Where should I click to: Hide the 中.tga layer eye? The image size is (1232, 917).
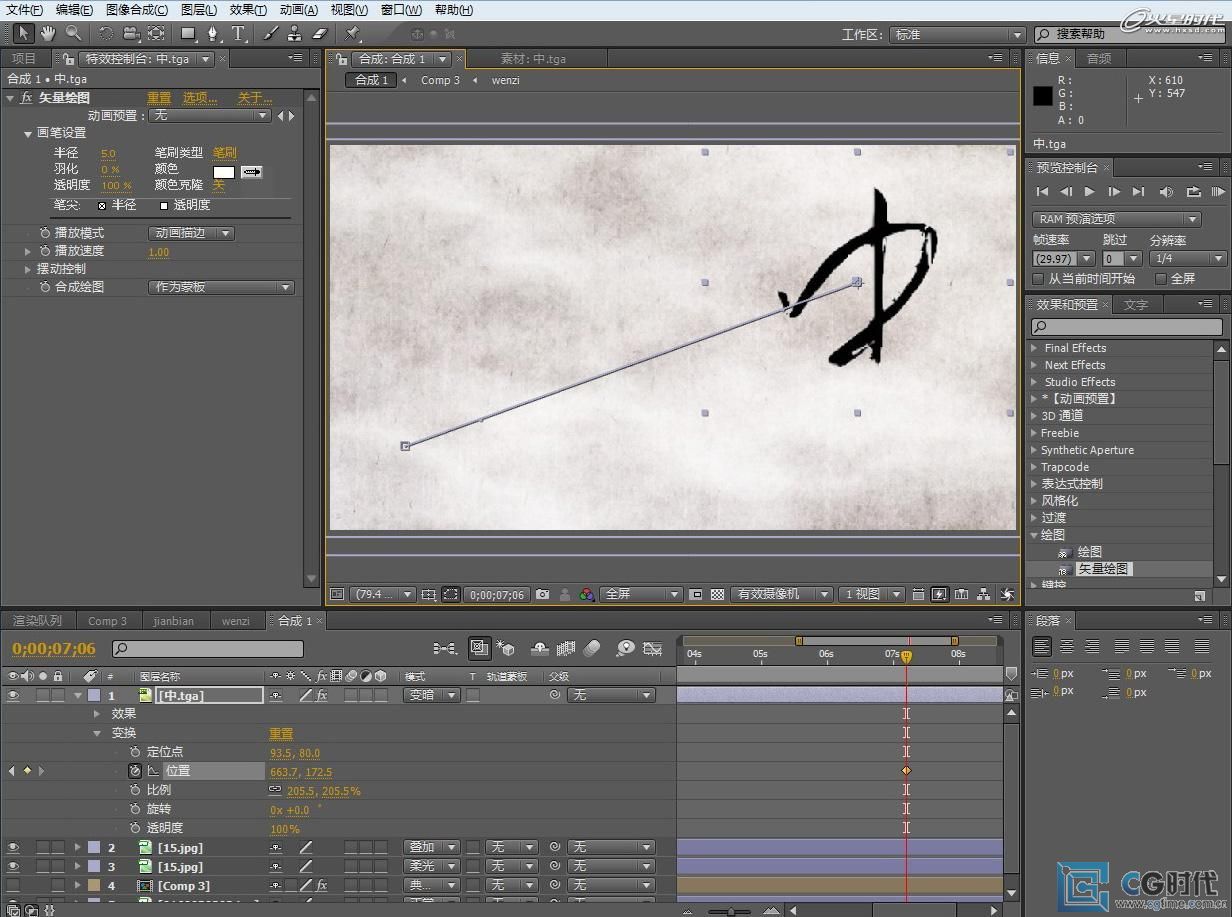pos(14,695)
